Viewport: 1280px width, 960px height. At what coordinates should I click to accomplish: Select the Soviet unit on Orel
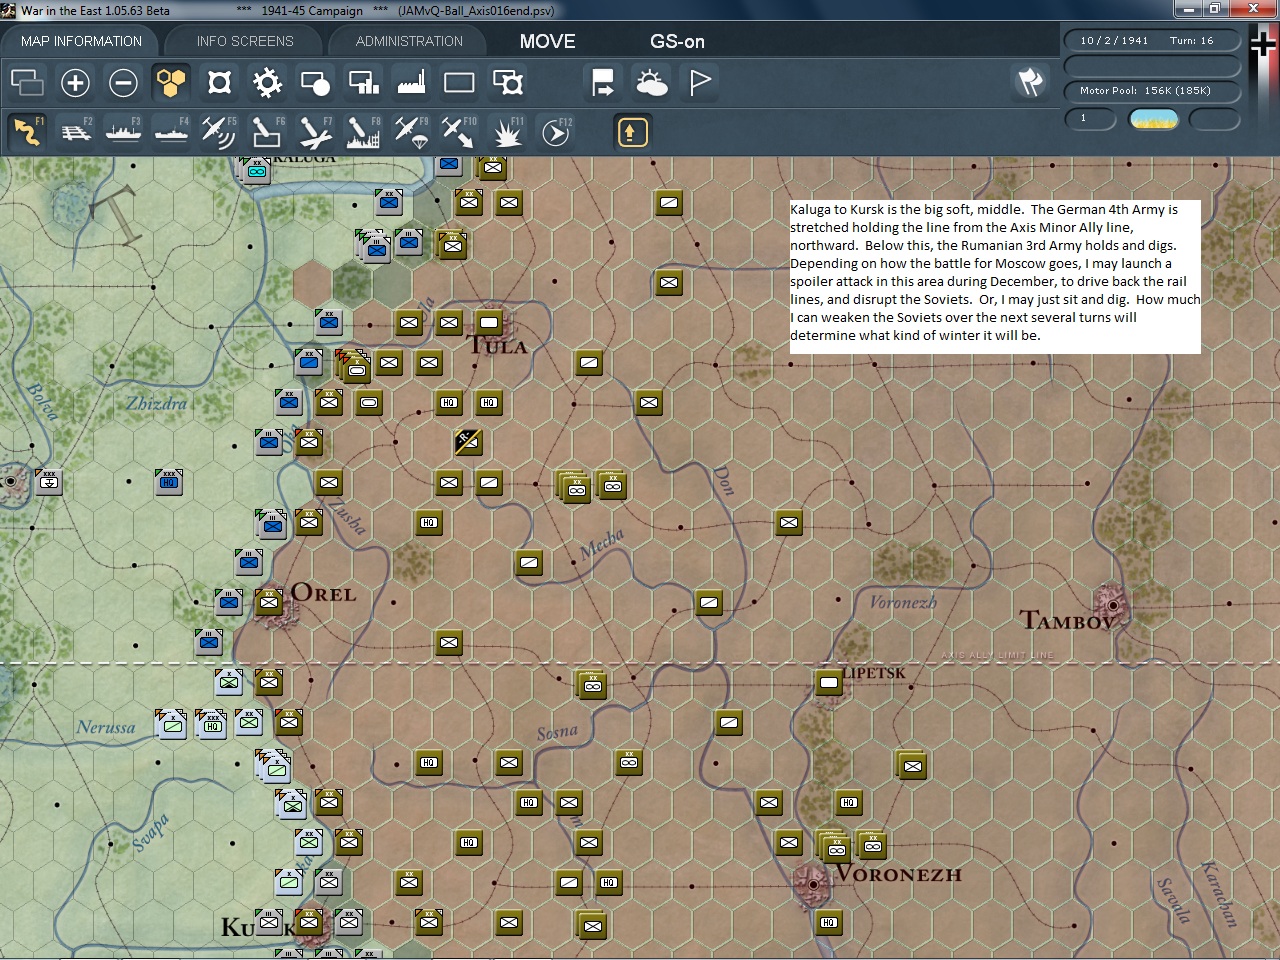tap(268, 602)
